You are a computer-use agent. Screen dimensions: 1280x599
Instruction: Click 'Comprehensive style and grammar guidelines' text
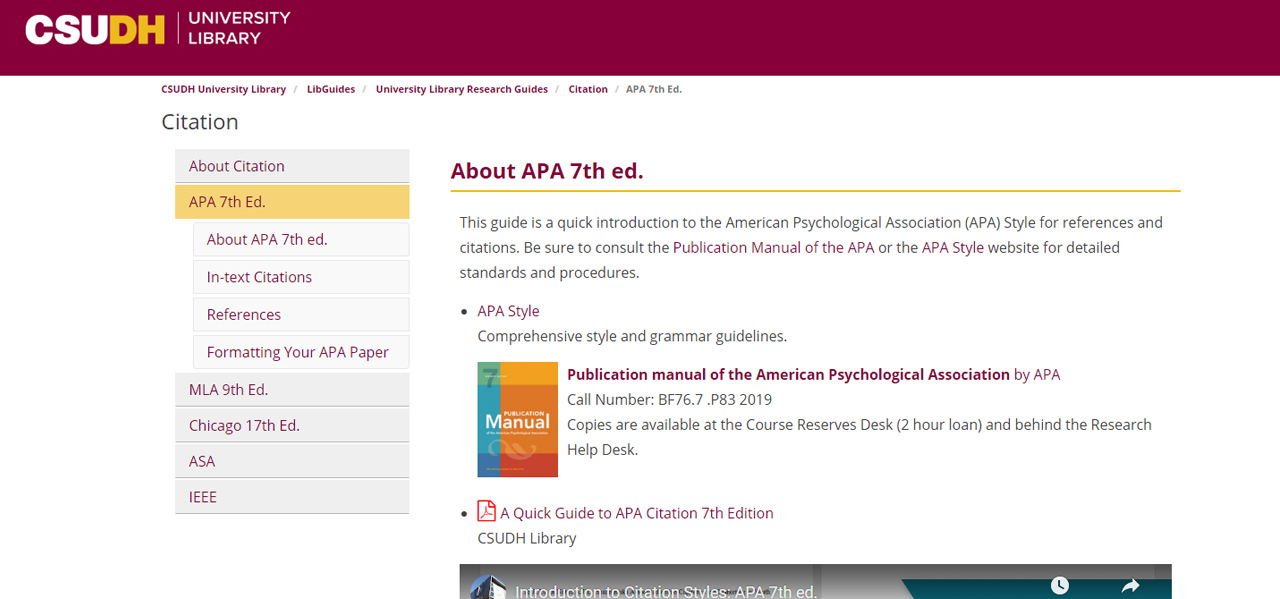(632, 336)
